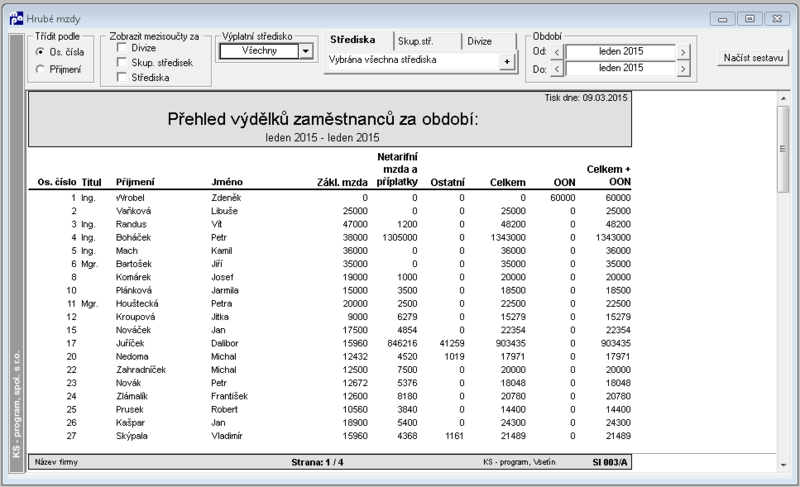Select surname Juříček in the list
Image resolution: width=800 pixels, height=487 pixels.
[x=130, y=344]
